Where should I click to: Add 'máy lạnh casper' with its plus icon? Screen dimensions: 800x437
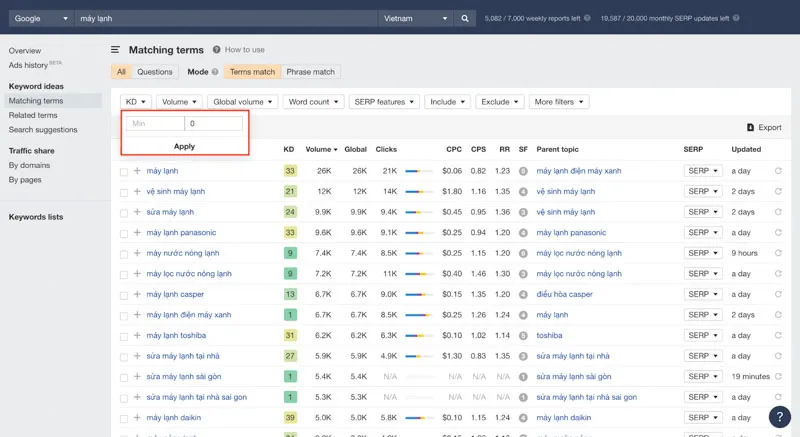pyautogui.click(x=137, y=294)
